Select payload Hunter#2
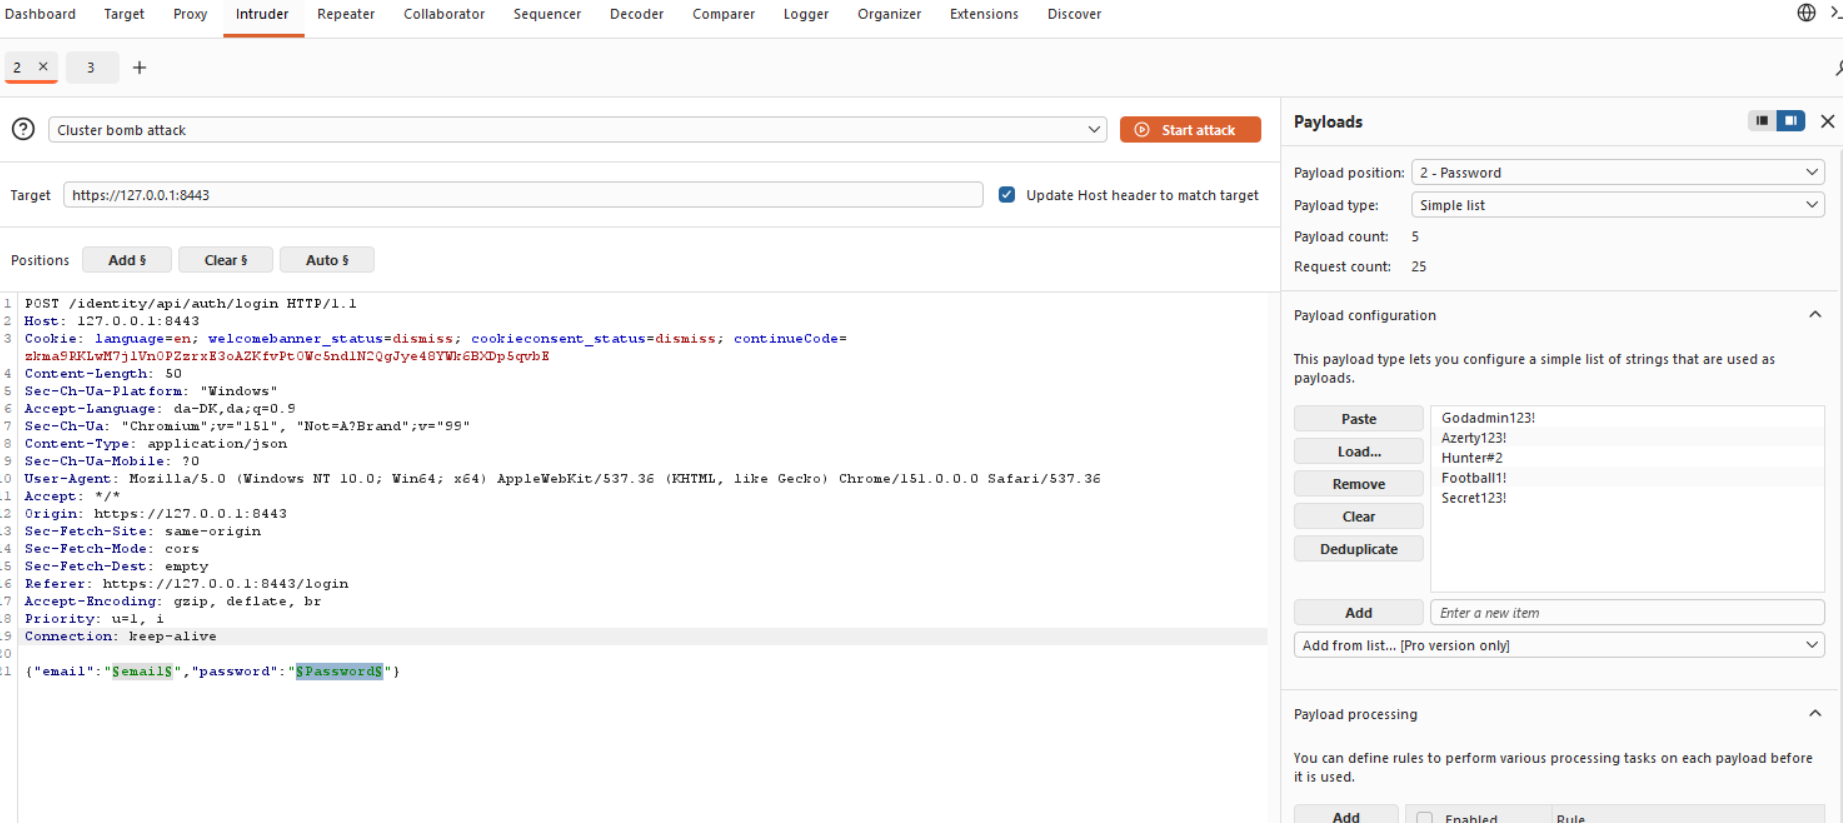Screen dimensions: 1843x823 pyautogui.click(x=1471, y=458)
